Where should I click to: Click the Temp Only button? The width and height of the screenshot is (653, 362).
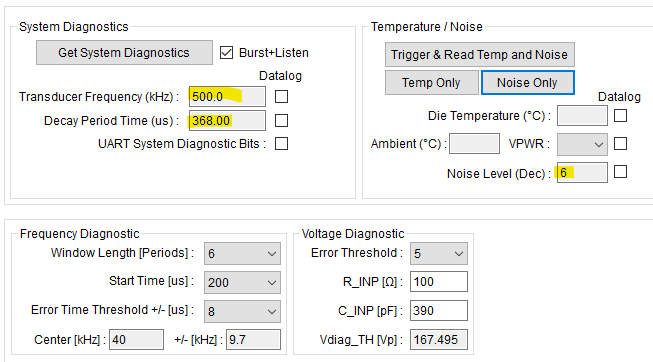tap(431, 82)
